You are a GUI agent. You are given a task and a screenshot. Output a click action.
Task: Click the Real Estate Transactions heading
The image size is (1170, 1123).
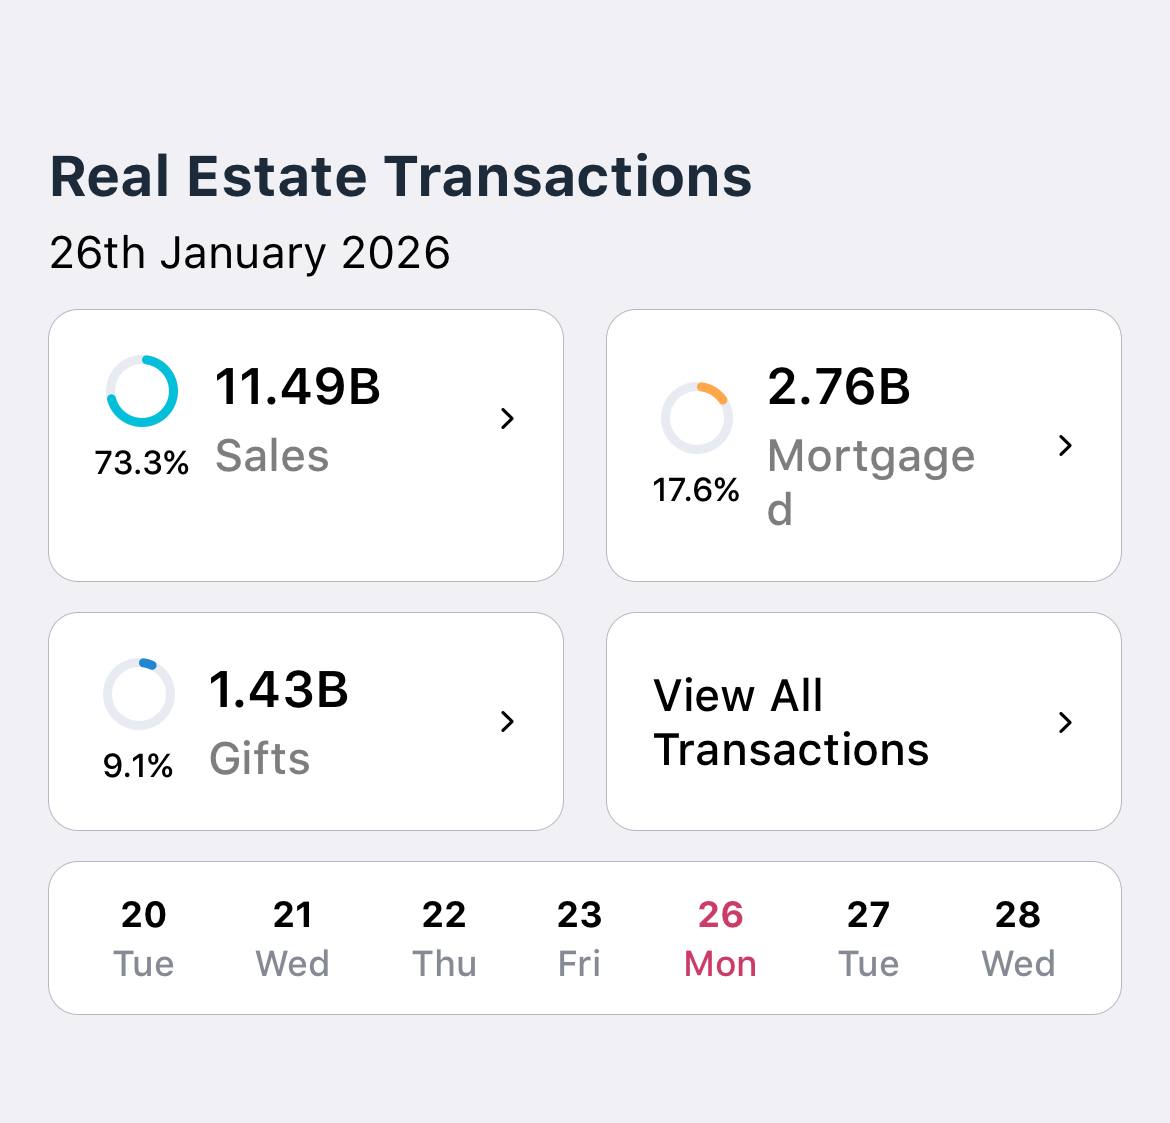(x=400, y=176)
